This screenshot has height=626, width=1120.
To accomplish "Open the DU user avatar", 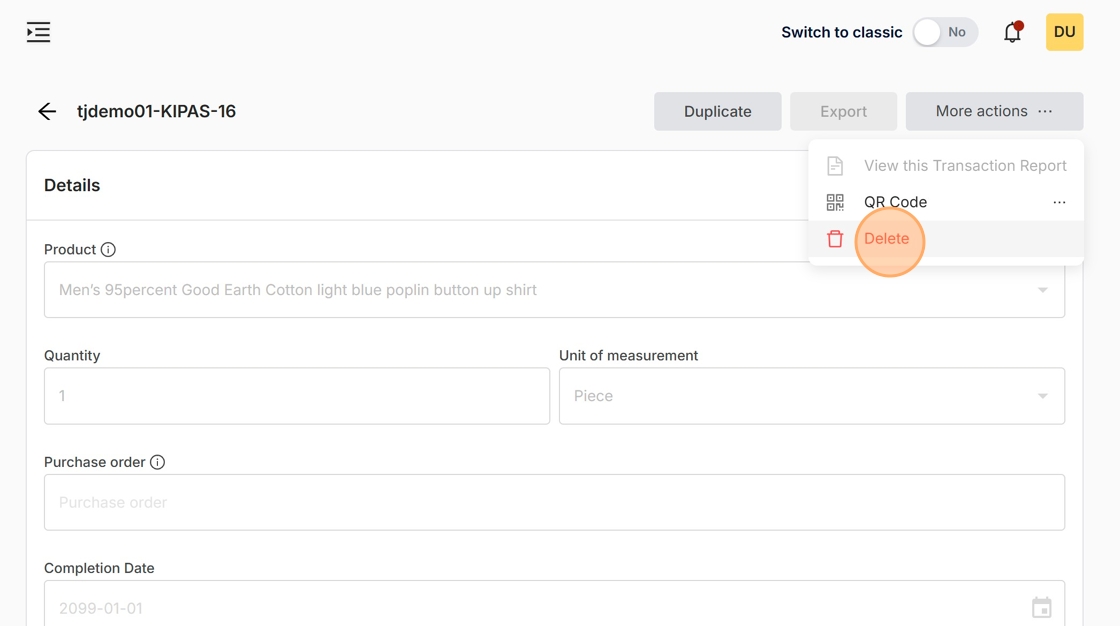I will [x=1064, y=32].
